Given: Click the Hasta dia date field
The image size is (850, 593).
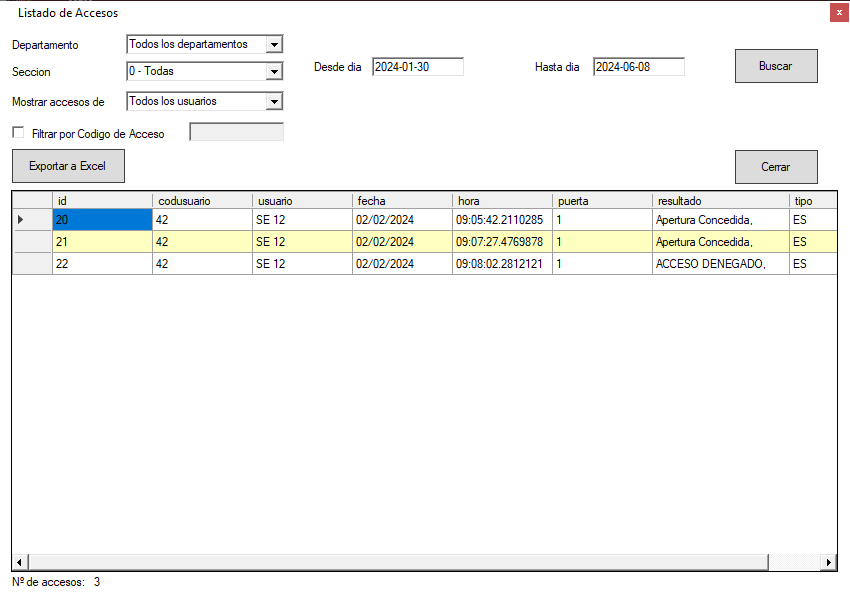Looking at the screenshot, I should pyautogui.click(x=639, y=67).
